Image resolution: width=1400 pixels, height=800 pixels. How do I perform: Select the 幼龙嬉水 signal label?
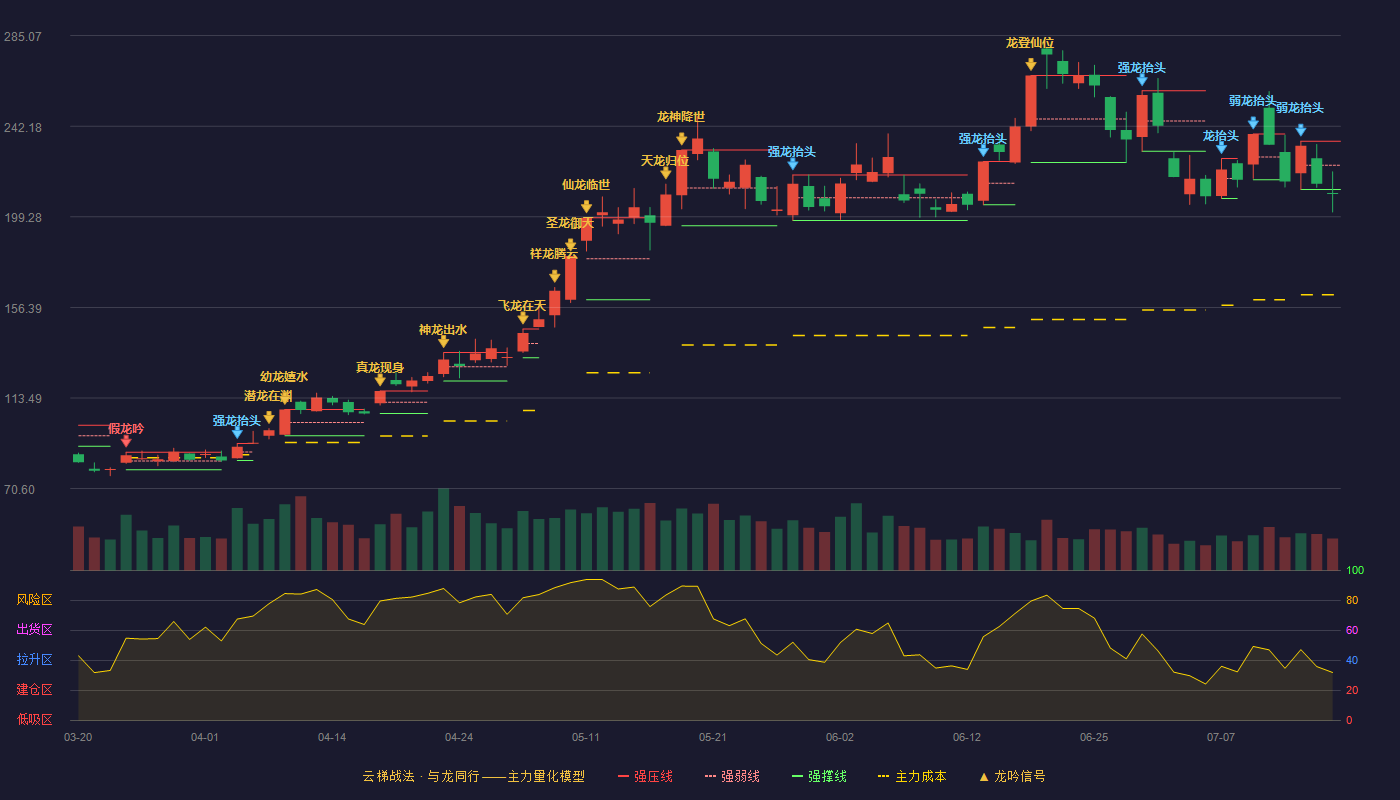pos(284,377)
